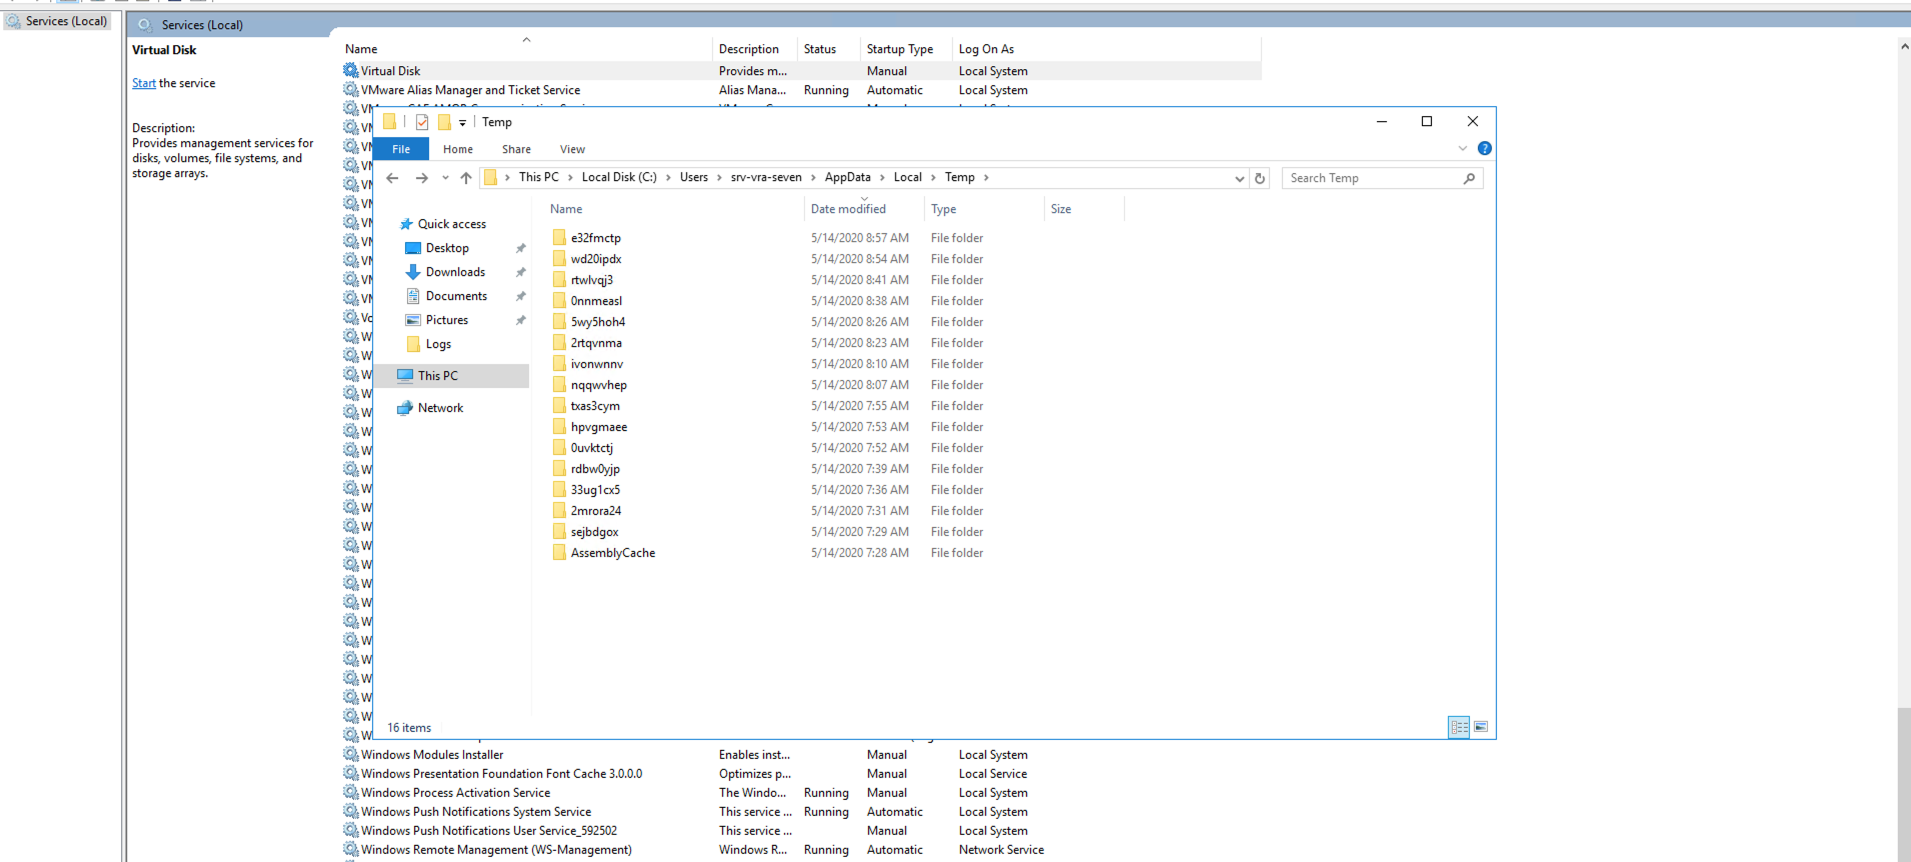Open Explorer help question-mark icon
Image resolution: width=1911 pixels, height=862 pixels.
pyautogui.click(x=1485, y=148)
